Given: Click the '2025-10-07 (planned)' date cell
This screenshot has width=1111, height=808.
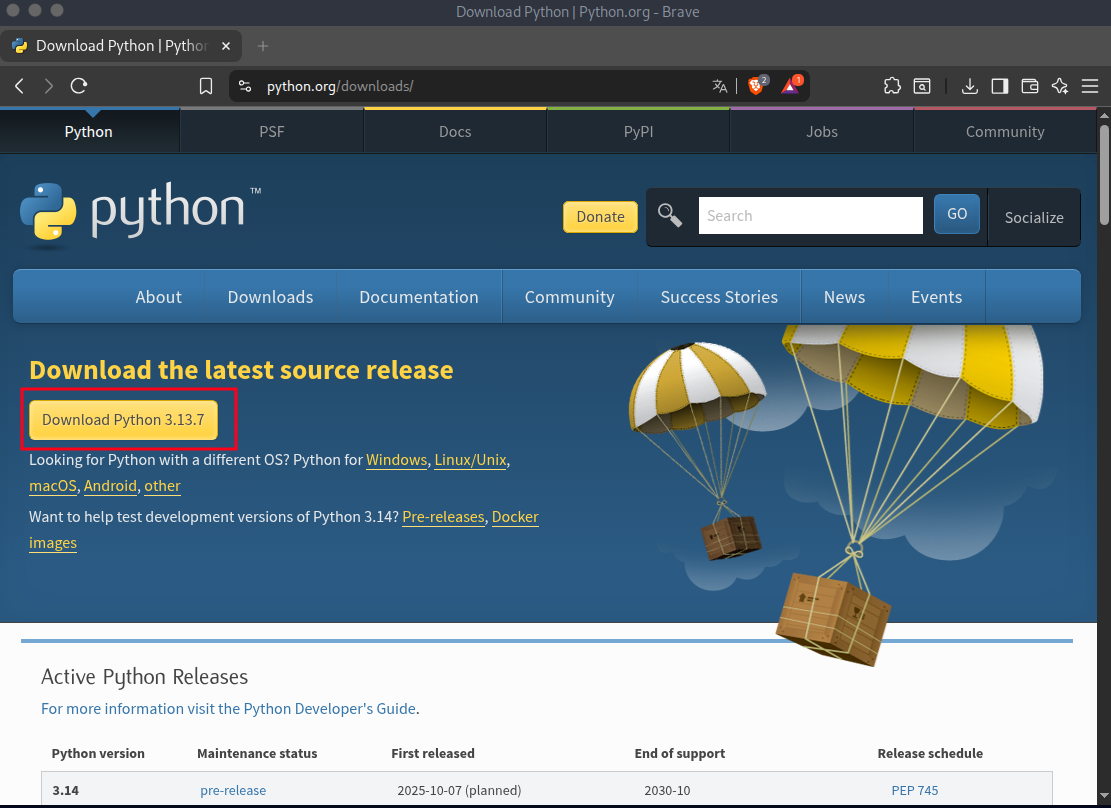Looking at the screenshot, I should 459,790.
